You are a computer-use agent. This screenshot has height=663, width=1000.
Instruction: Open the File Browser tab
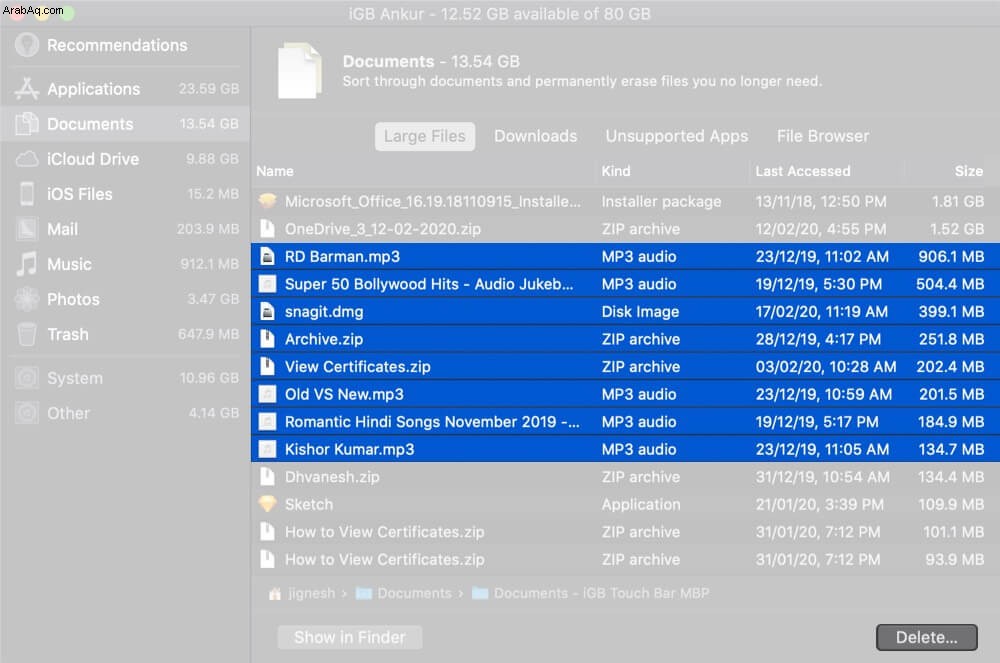tap(823, 136)
